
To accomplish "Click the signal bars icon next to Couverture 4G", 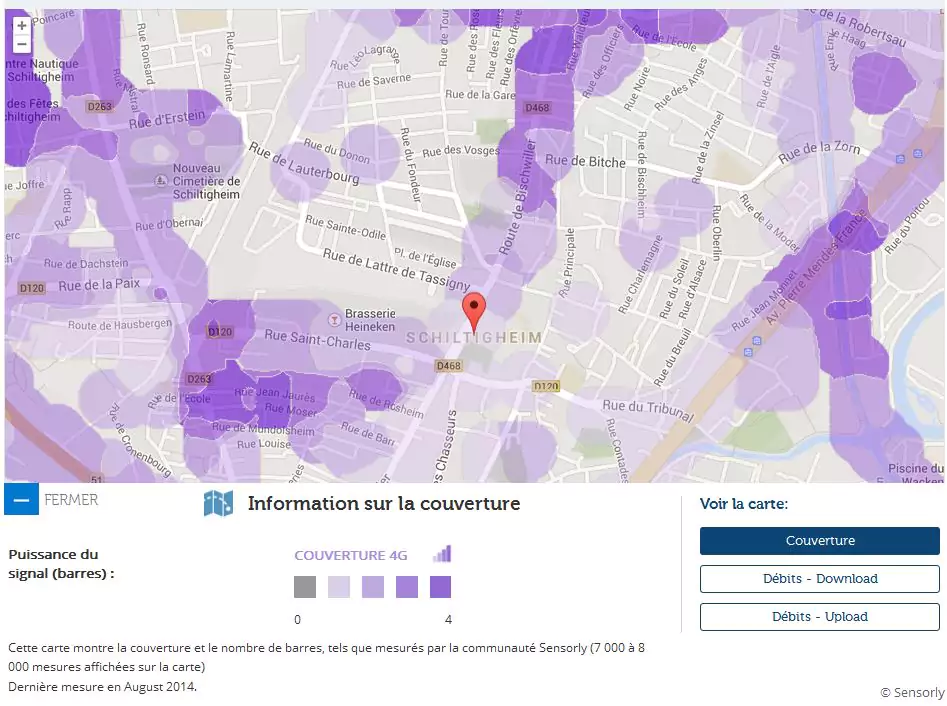I will [442, 554].
